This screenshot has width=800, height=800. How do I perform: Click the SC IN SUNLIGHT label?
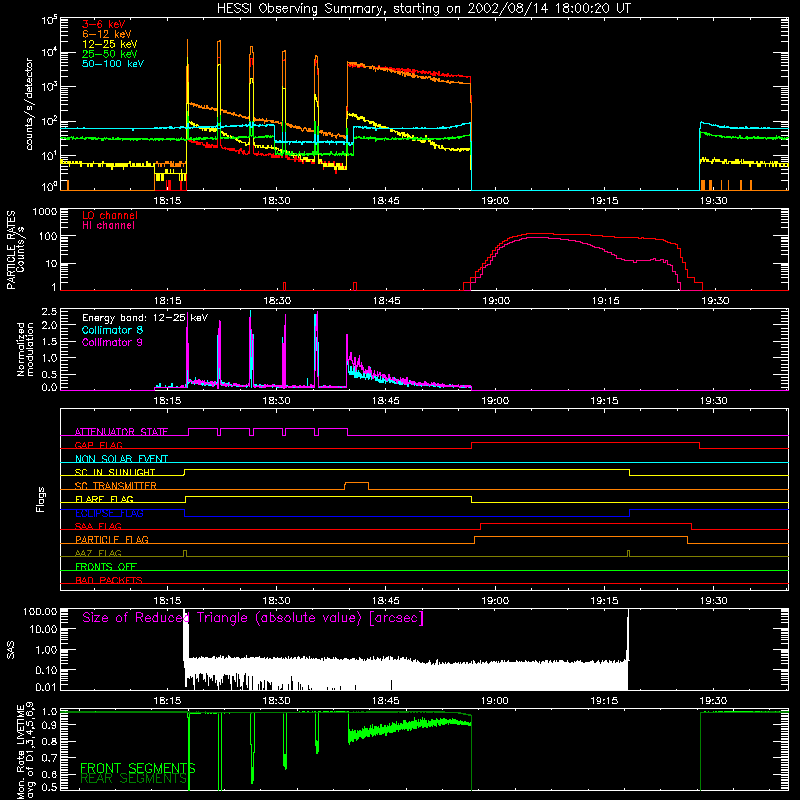pos(115,472)
